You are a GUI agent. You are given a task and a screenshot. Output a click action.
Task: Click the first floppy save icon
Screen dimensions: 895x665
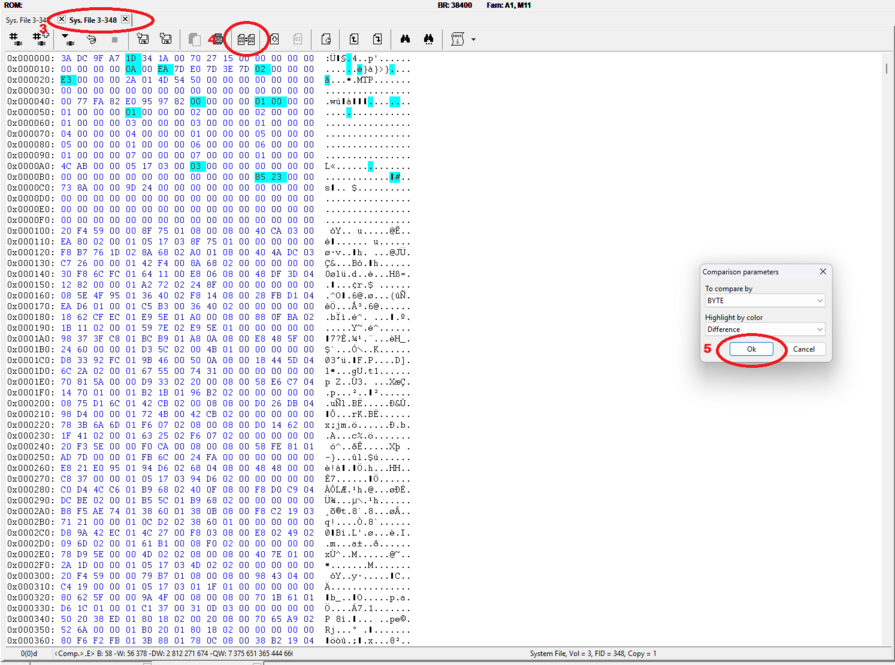tap(143, 39)
